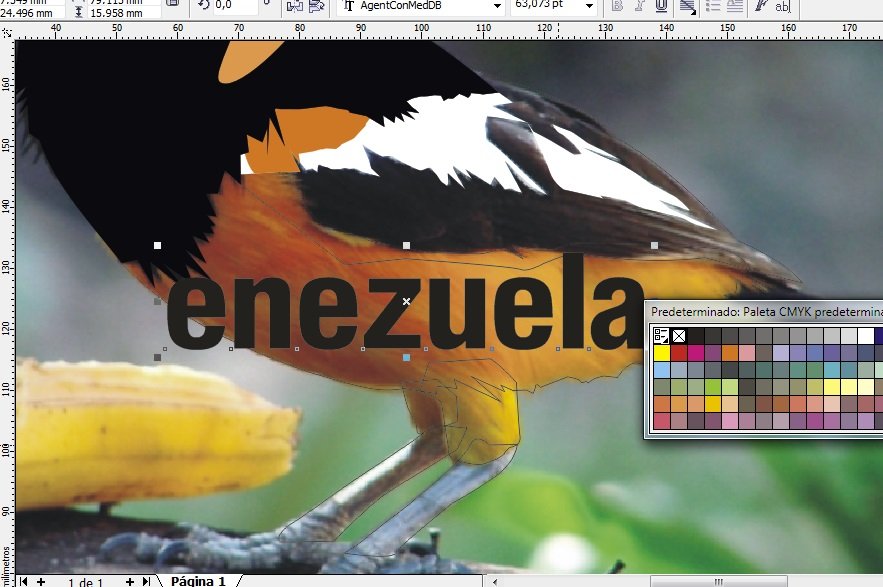Pick the black swatch next to no-color
This screenshot has width=883, height=587.
696,336
